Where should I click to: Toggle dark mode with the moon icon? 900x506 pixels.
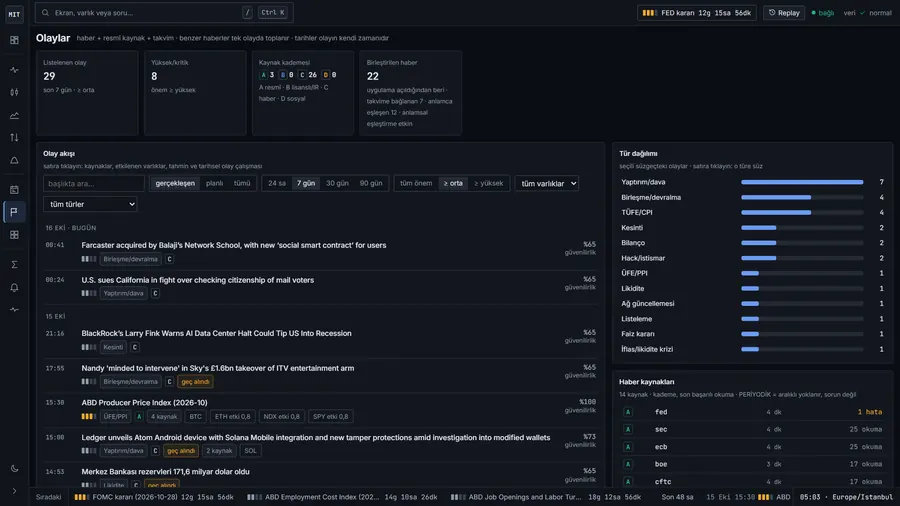point(14,469)
